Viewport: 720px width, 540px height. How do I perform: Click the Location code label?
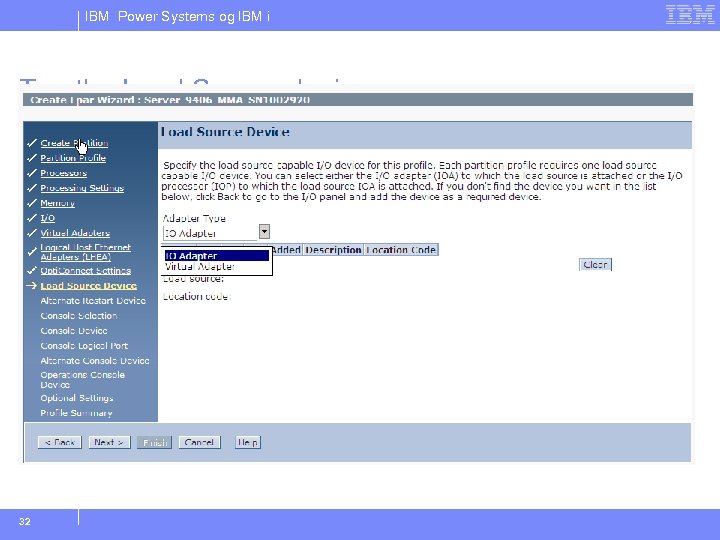point(197,297)
